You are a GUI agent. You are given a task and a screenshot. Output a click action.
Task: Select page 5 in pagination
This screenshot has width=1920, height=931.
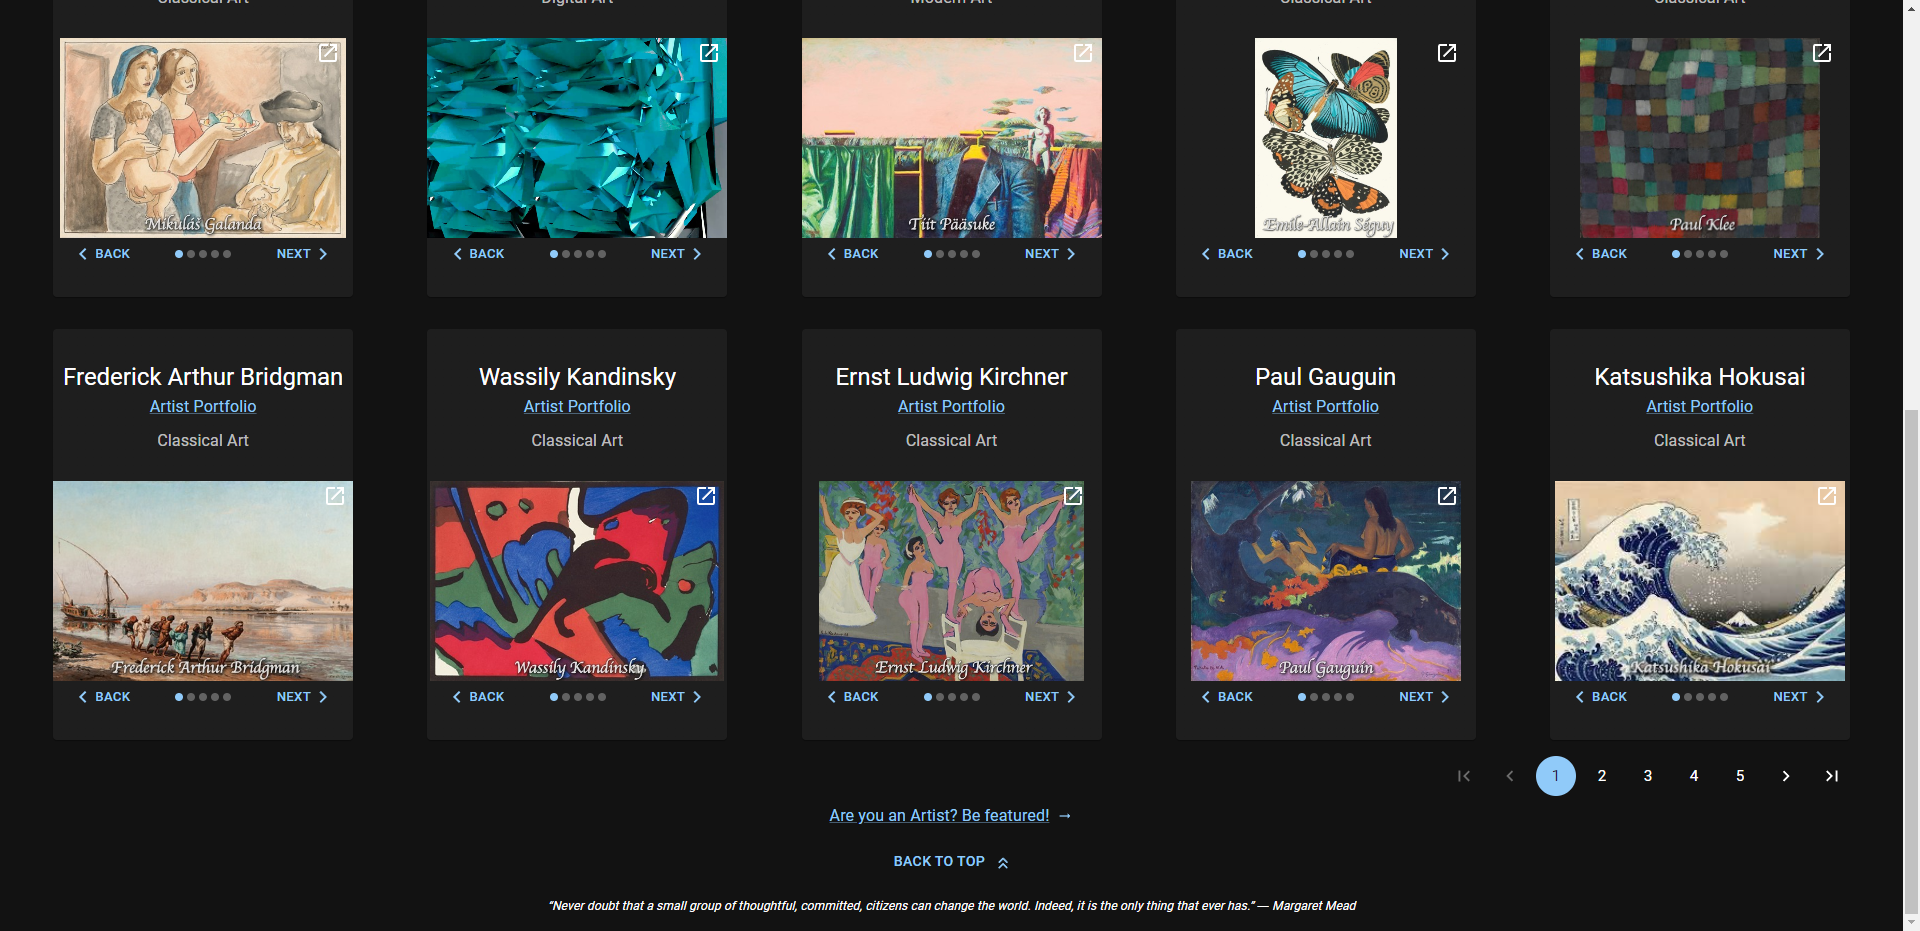point(1740,776)
